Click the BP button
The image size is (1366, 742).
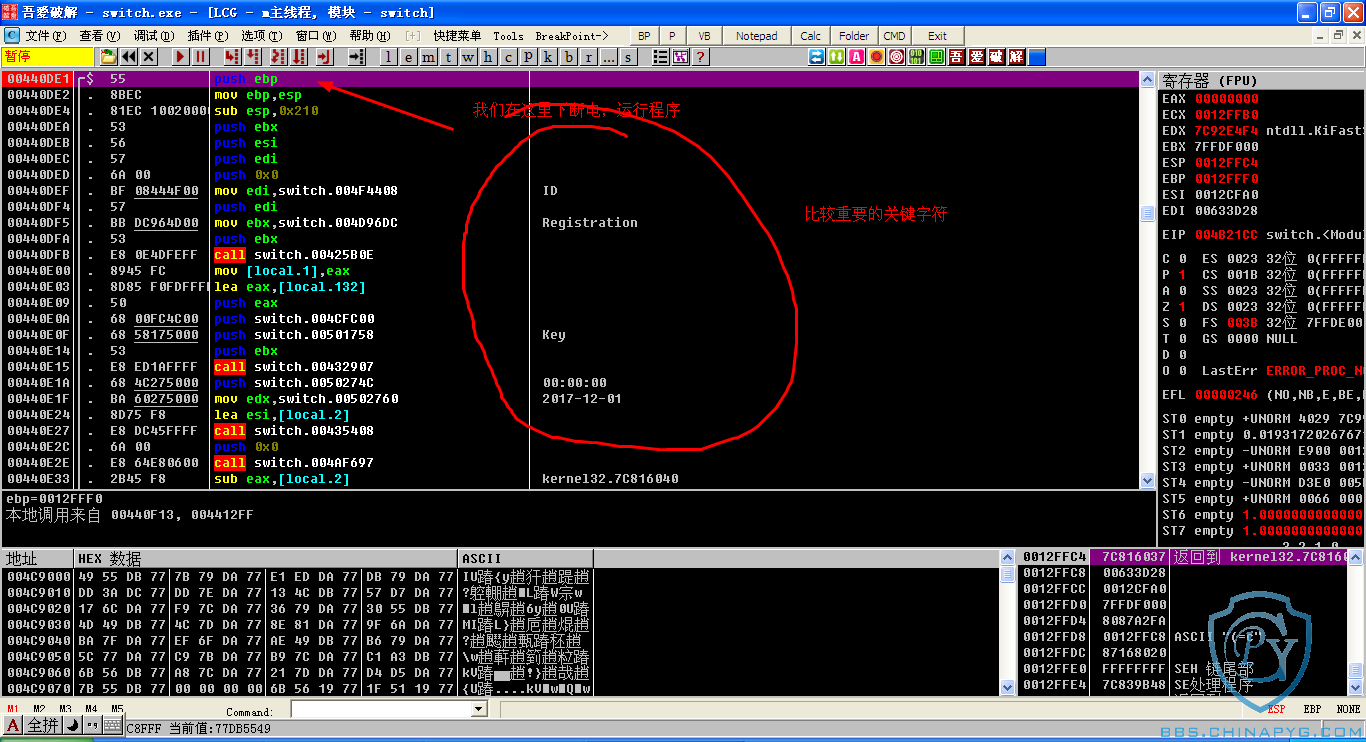pyautogui.click(x=644, y=36)
